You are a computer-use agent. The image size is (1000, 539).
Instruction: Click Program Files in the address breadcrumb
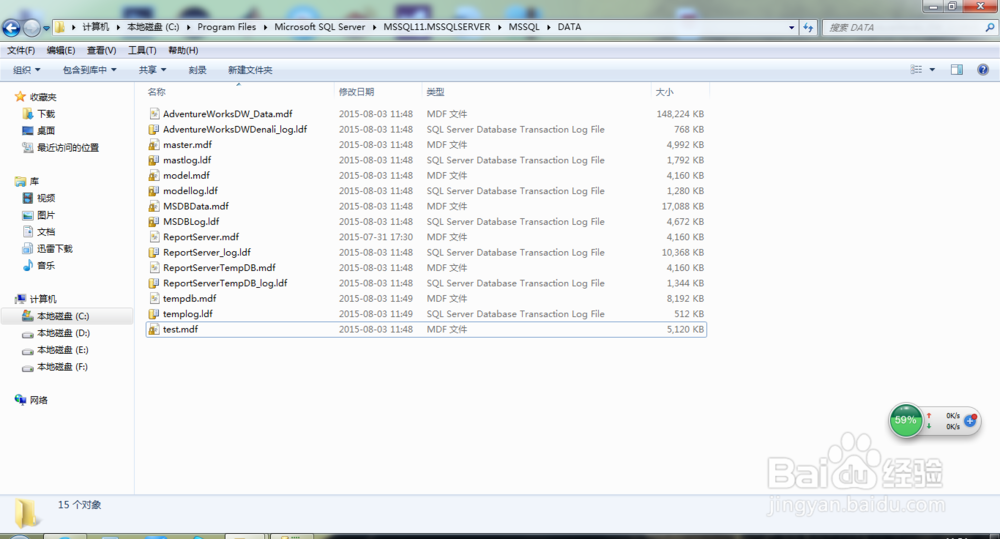pyautogui.click(x=226, y=27)
